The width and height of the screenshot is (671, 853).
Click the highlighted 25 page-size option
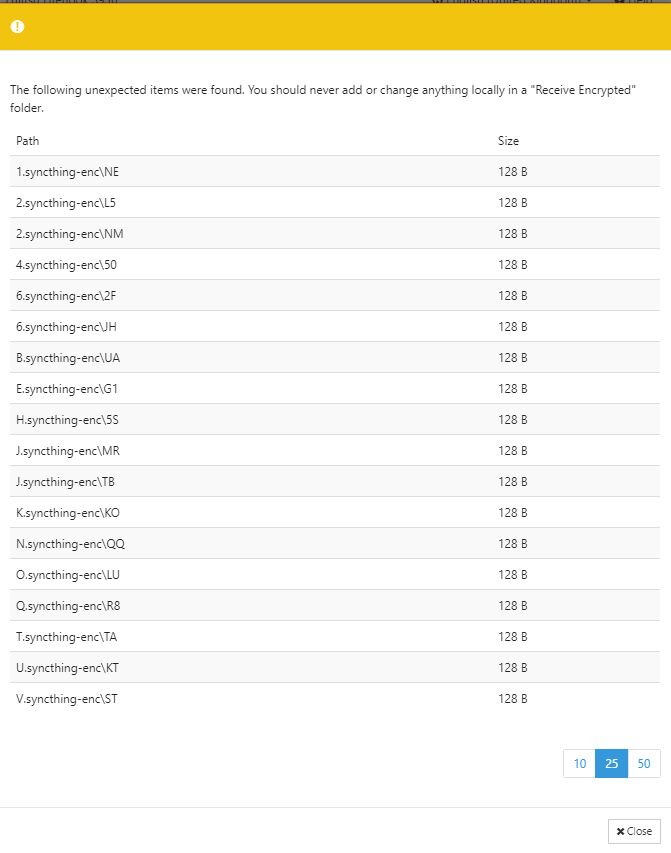pos(612,764)
